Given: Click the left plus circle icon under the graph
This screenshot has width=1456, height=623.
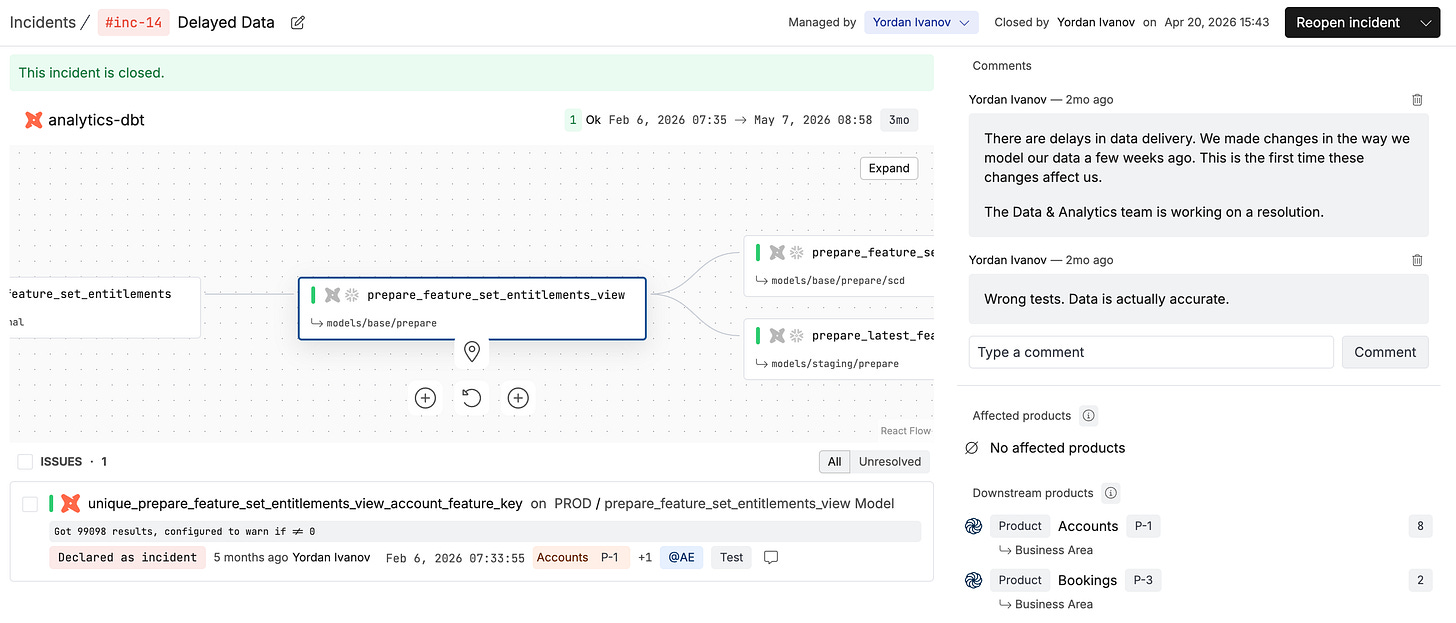Looking at the screenshot, I should pyautogui.click(x=425, y=398).
